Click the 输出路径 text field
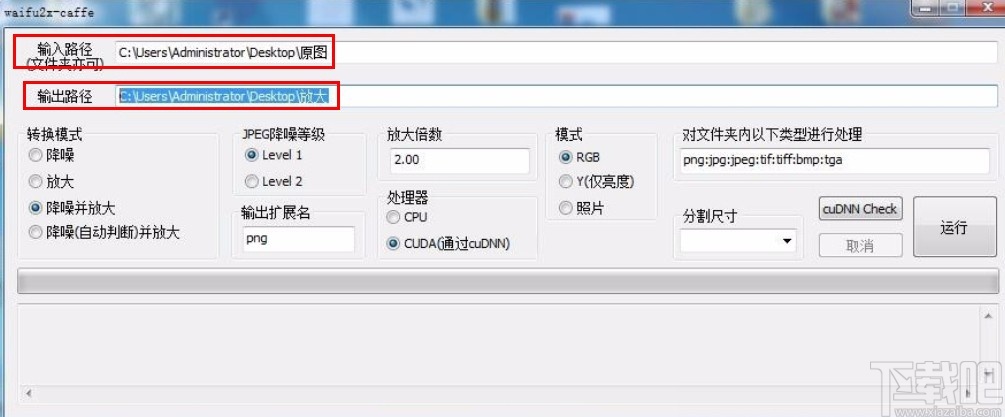 tap(556, 96)
